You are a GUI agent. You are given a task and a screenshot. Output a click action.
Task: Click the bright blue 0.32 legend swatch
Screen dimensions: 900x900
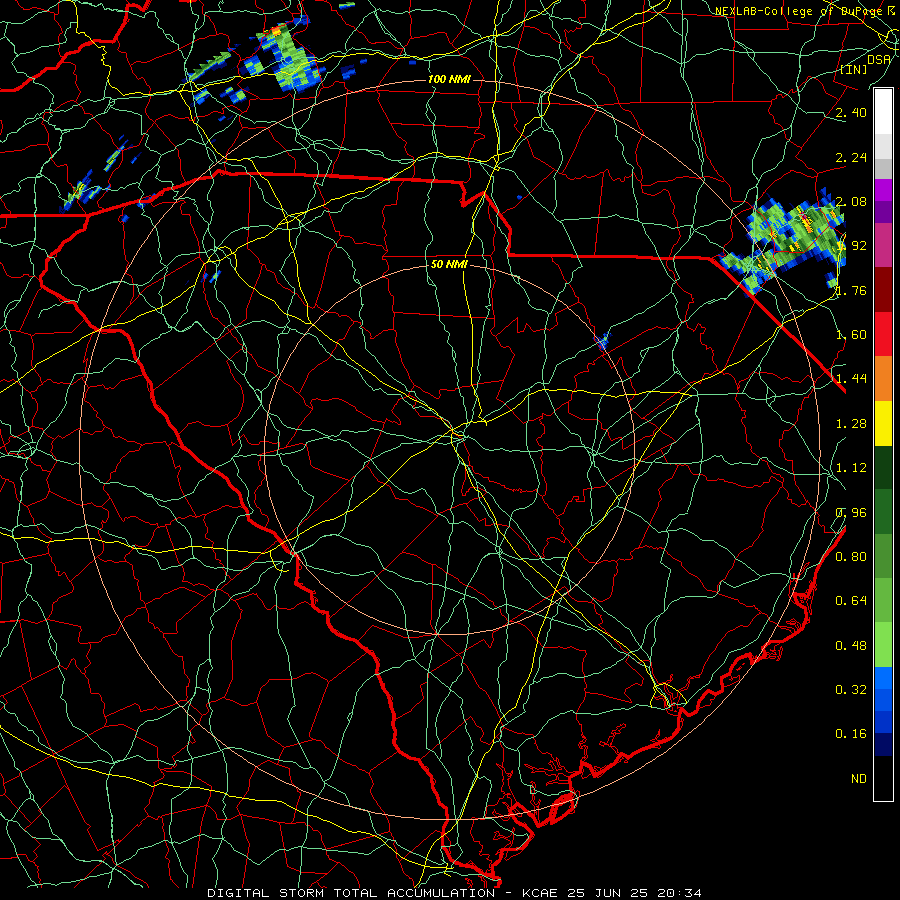tap(883, 678)
